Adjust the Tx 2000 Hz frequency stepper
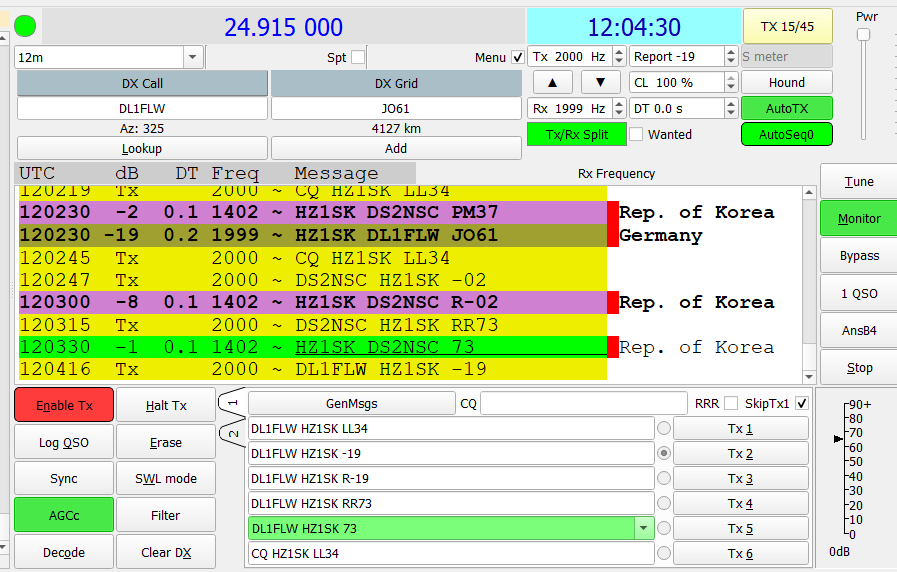The width and height of the screenshot is (897, 572). coord(619,57)
